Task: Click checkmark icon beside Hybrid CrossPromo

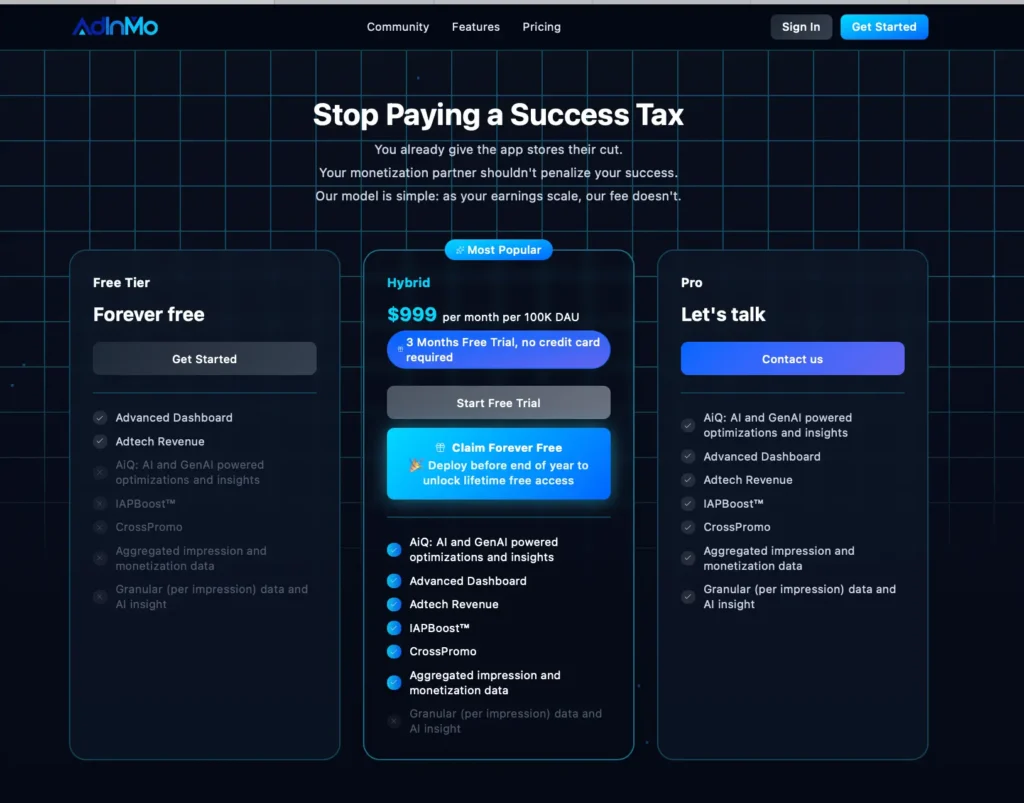Action: (x=394, y=652)
